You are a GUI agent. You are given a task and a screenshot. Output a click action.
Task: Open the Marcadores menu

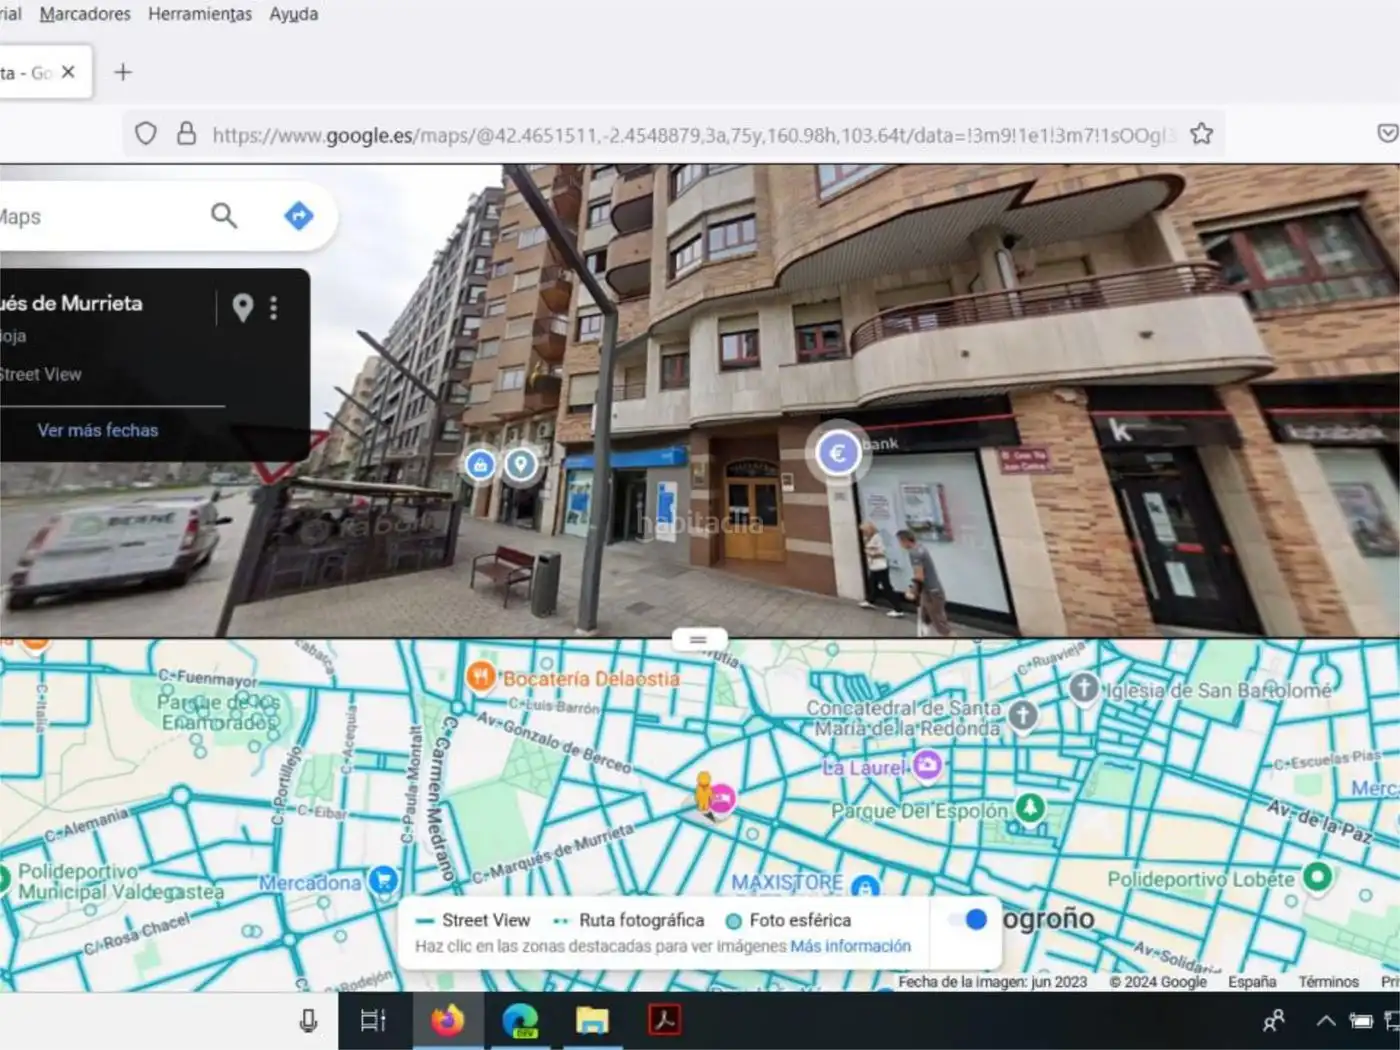(85, 14)
